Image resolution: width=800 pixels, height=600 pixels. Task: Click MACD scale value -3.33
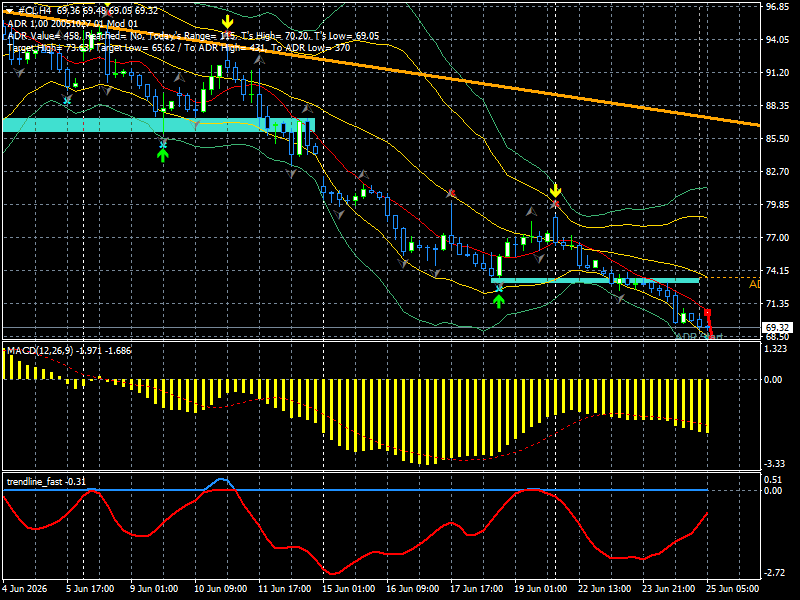pyautogui.click(x=775, y=464)
